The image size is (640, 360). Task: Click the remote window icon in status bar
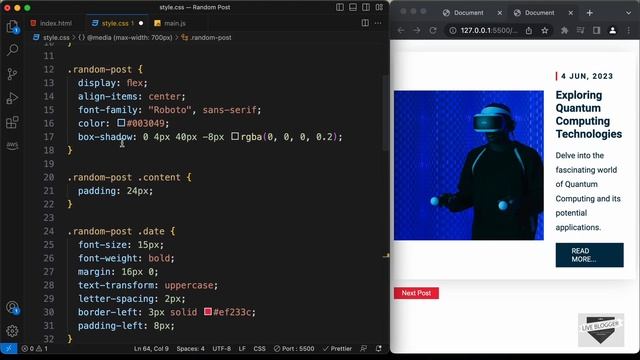9,349
